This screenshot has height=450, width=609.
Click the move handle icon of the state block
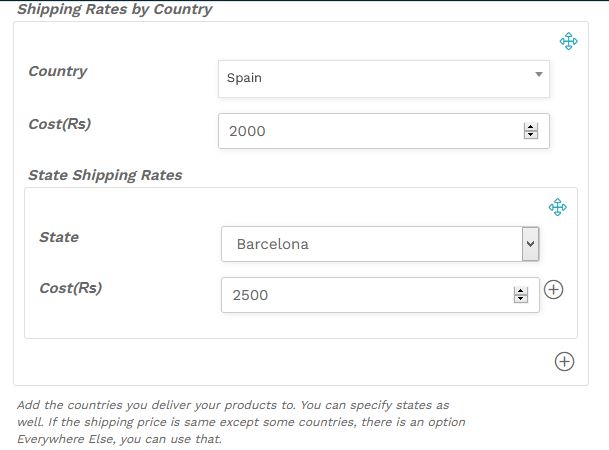pos(557,207)
